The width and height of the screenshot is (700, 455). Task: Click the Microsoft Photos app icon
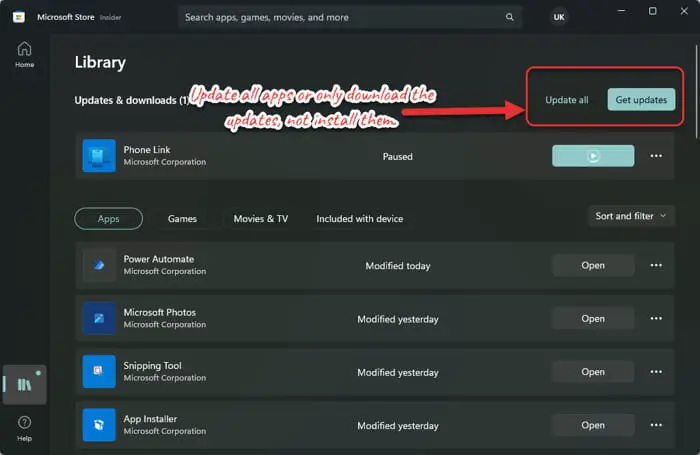pos(99,318)
